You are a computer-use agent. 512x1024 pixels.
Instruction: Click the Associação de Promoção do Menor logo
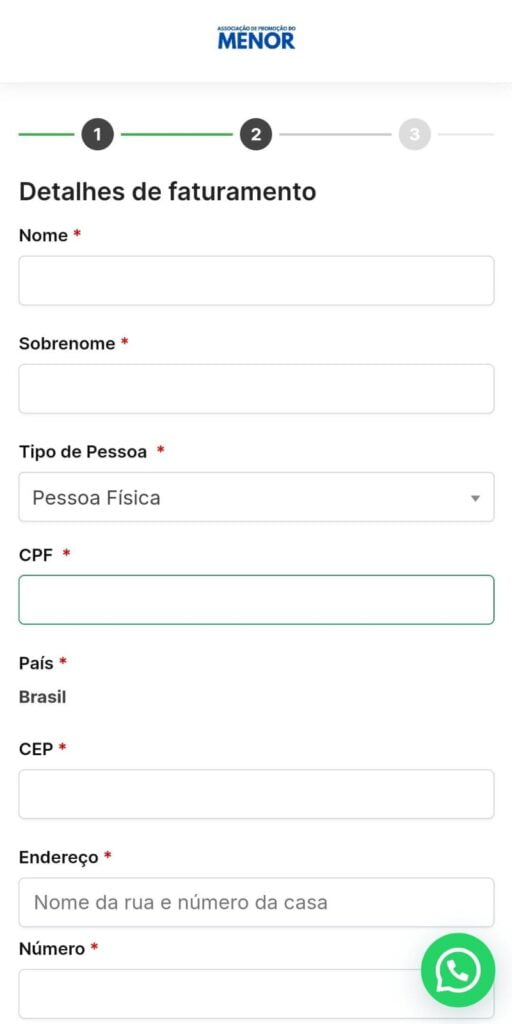[x=256, y=38]
